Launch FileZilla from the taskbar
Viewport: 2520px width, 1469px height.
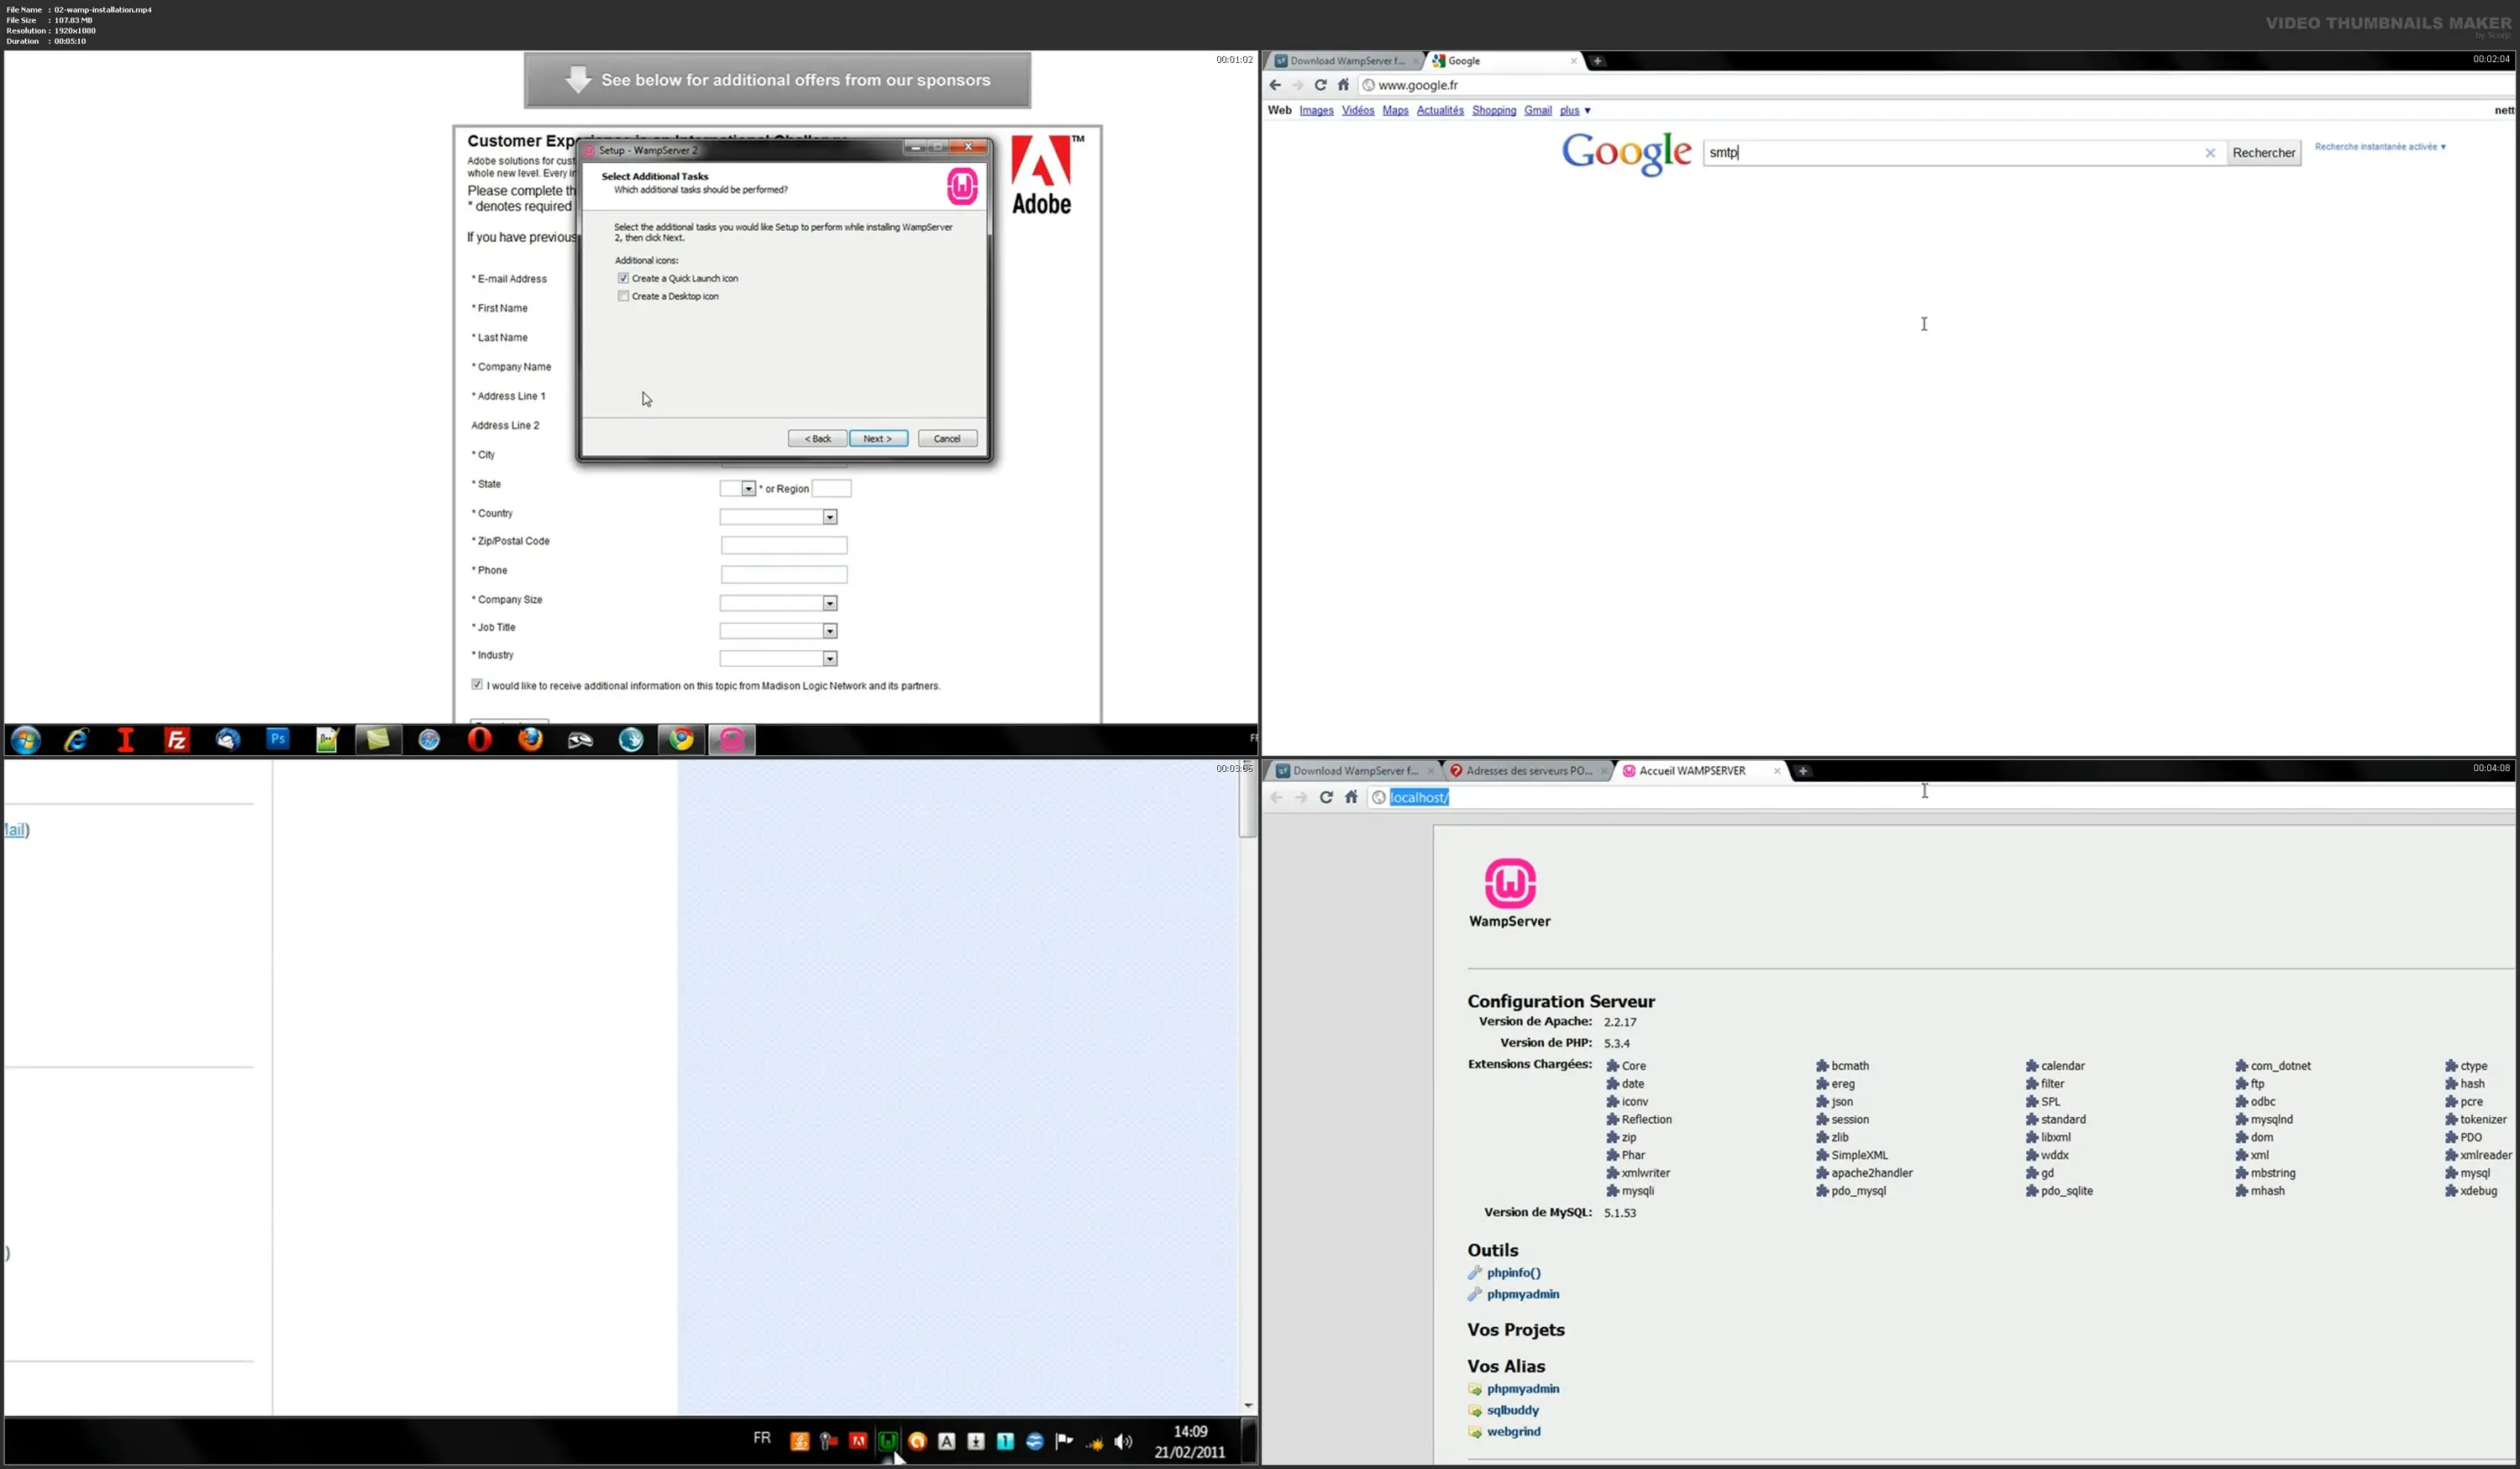pyautogui.click(x=177, y=740)
